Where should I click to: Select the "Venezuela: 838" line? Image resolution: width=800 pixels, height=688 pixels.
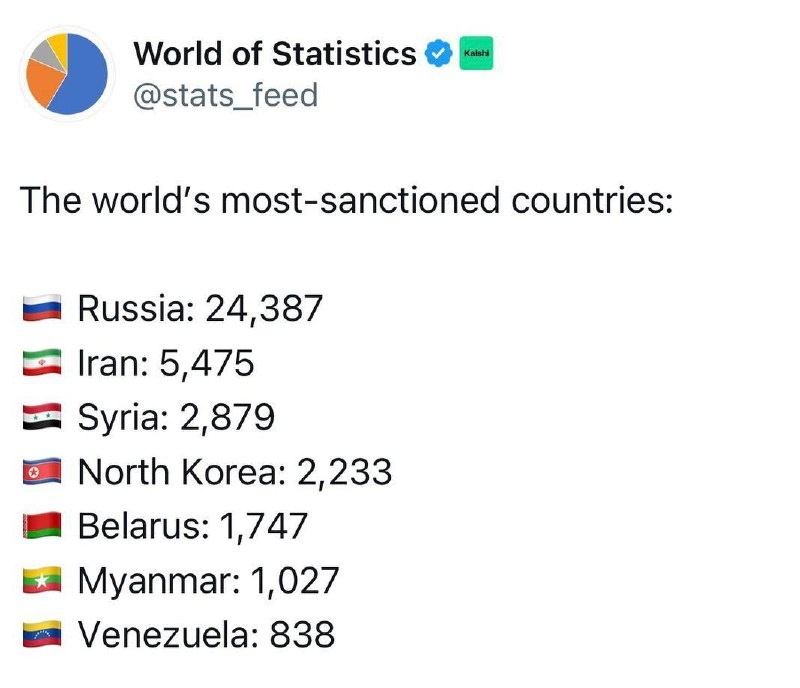pyautogui.click(x=205, y=634)
